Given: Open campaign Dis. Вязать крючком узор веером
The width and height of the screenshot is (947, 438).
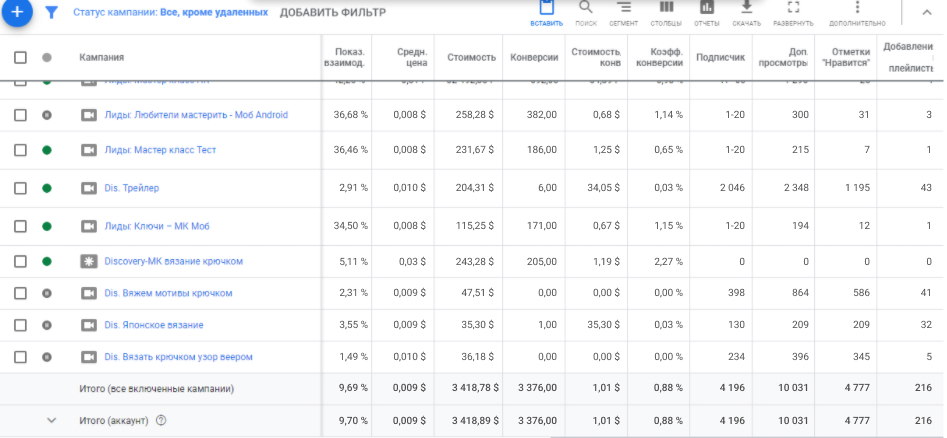Looking at the screenshot, I should 178,357.
